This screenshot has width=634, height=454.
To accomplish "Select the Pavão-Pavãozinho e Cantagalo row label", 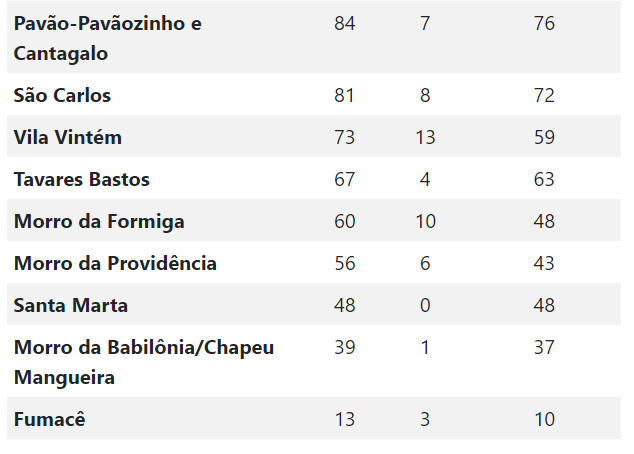I will point(108,38).
